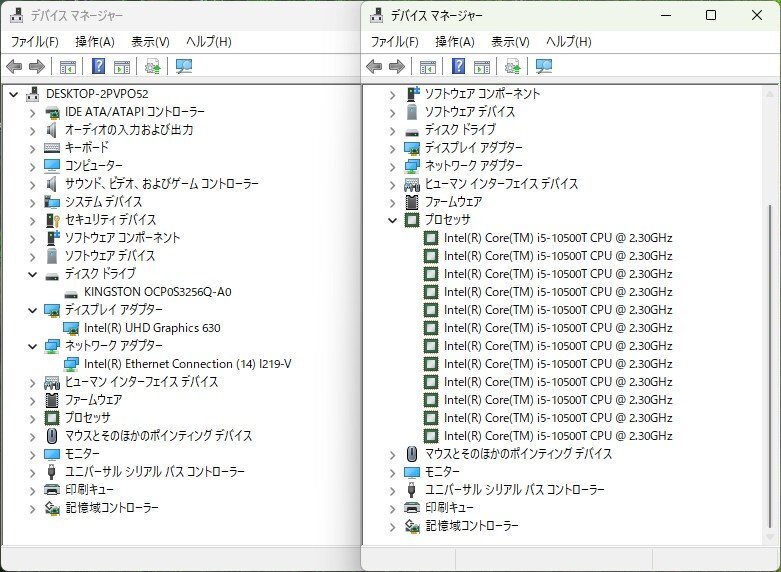Close the right Device Manager window
Image resolution: width=781 pixels, height=572 pixels.
pyautogui.click(x=757, y=15)
